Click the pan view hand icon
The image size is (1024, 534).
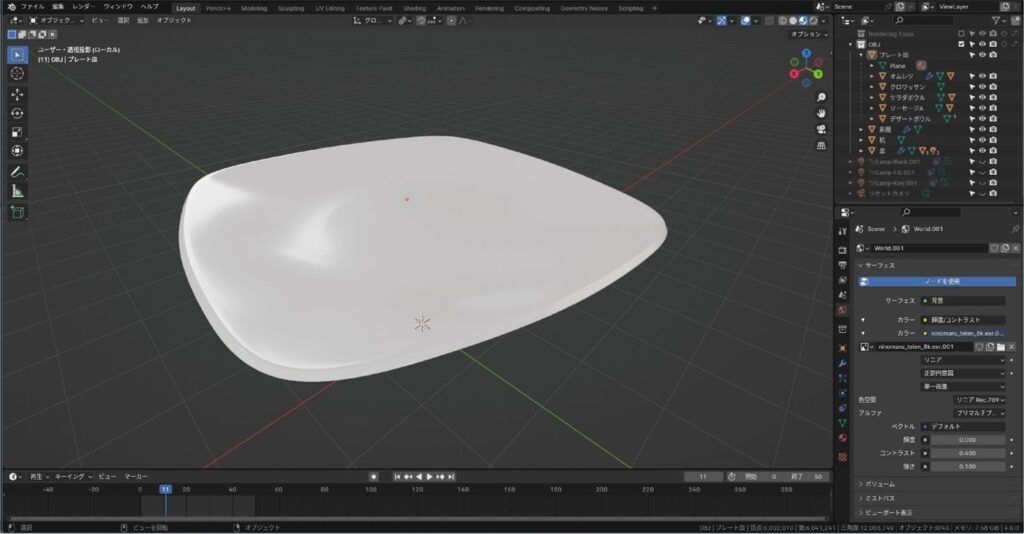821,113
